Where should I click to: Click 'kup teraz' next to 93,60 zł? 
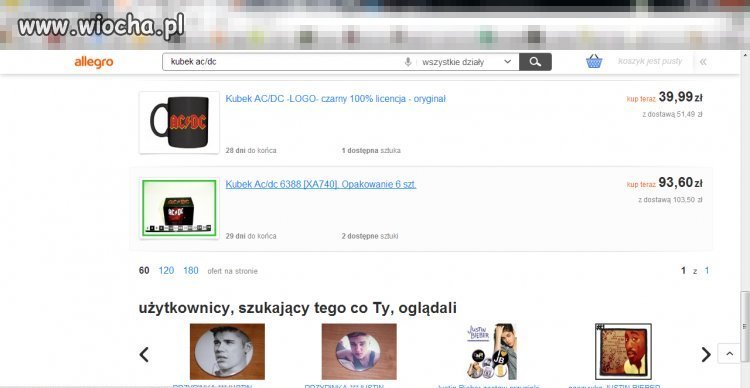point(640,185)
